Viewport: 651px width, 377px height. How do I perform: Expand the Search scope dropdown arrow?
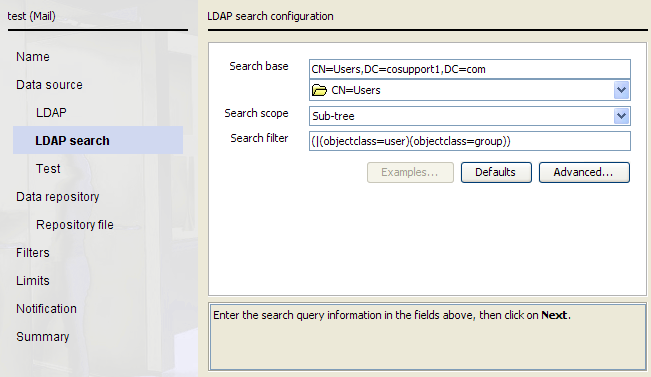621,116
